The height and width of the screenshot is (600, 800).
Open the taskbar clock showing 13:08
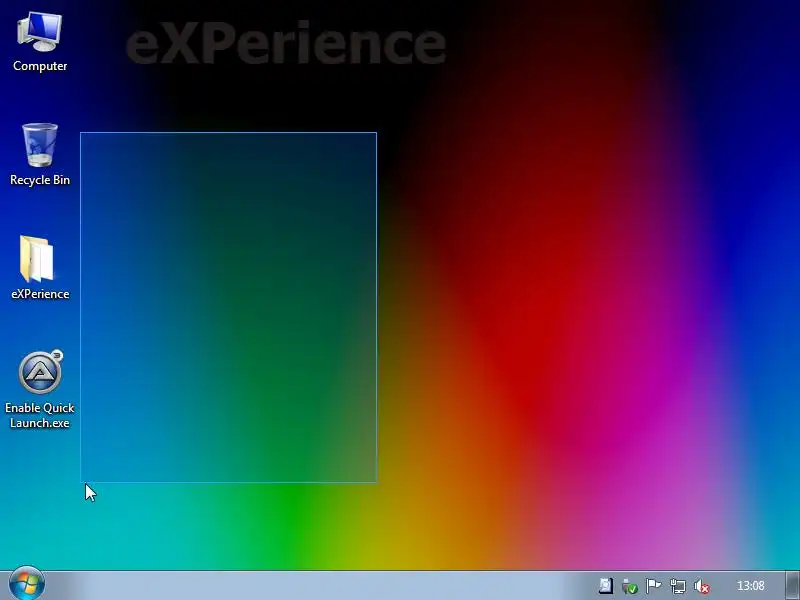click(x=751, y=586)
